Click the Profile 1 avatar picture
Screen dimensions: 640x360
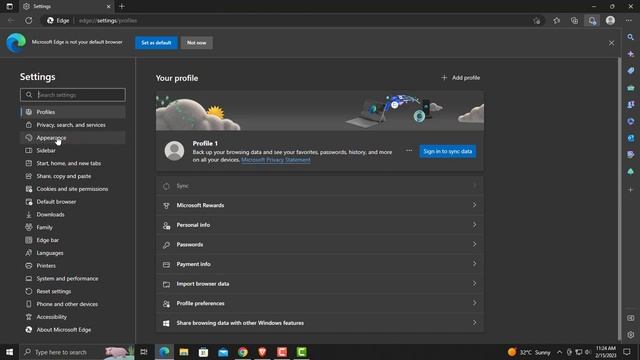[x=174, y=151]
